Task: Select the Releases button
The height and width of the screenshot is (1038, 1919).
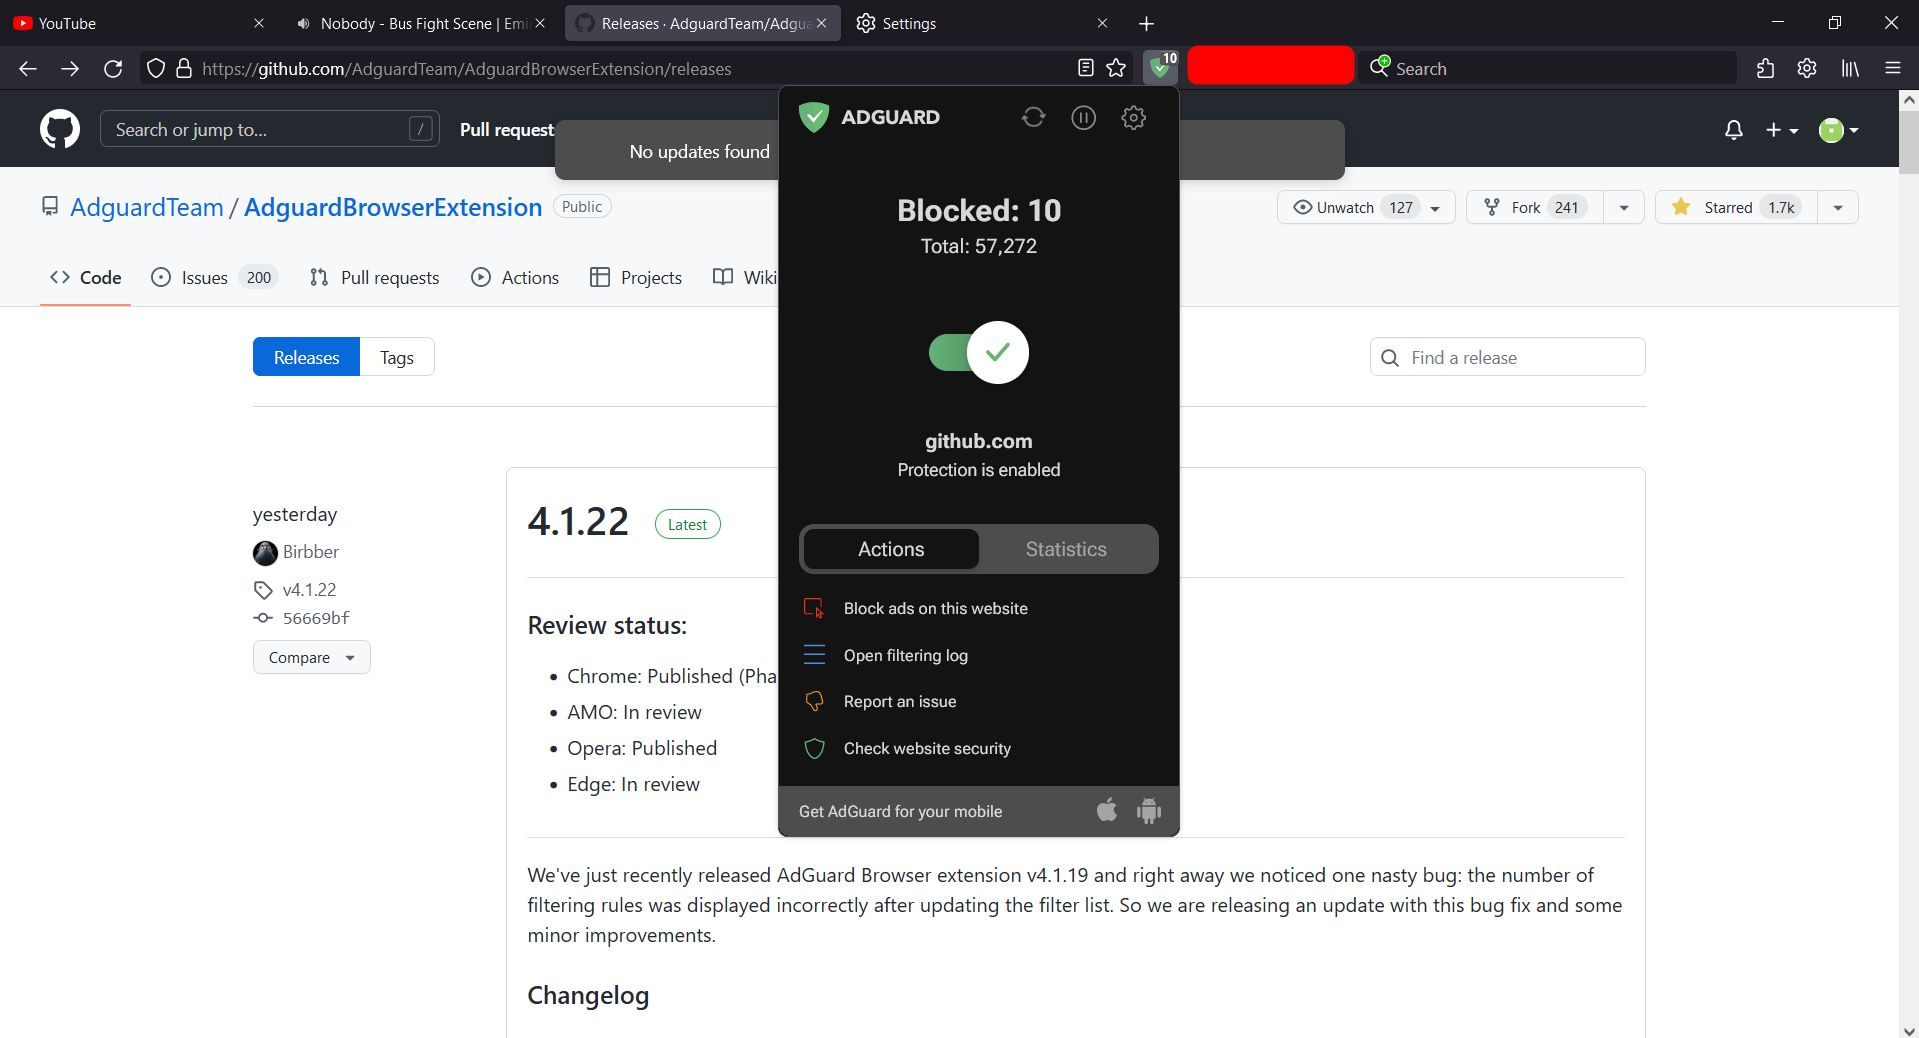Action: pyautogui.click(x=306, y=357)
